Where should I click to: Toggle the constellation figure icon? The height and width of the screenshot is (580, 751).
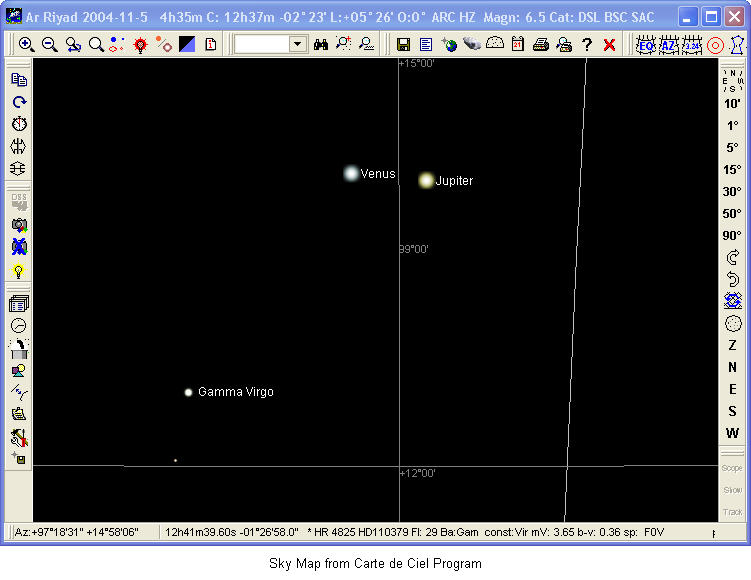(737, 45)
